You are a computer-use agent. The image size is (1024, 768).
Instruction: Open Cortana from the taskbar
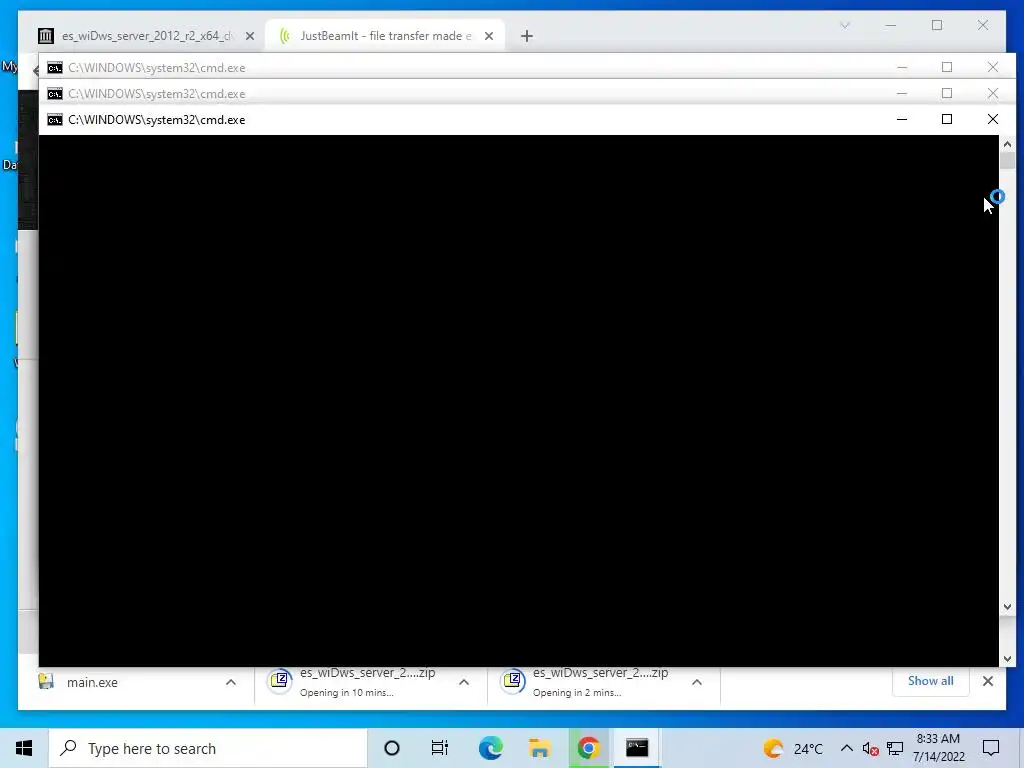pos(392,748)
